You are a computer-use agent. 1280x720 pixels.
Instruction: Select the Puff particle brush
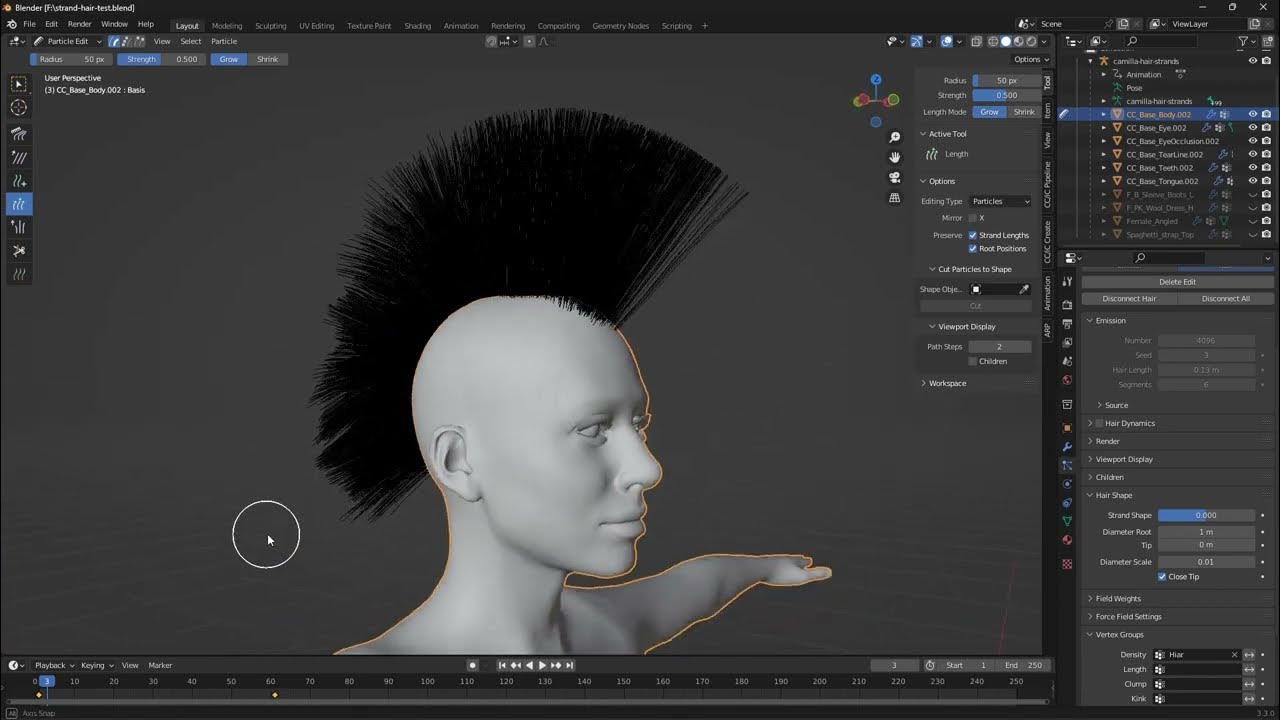tap(19, 227)
